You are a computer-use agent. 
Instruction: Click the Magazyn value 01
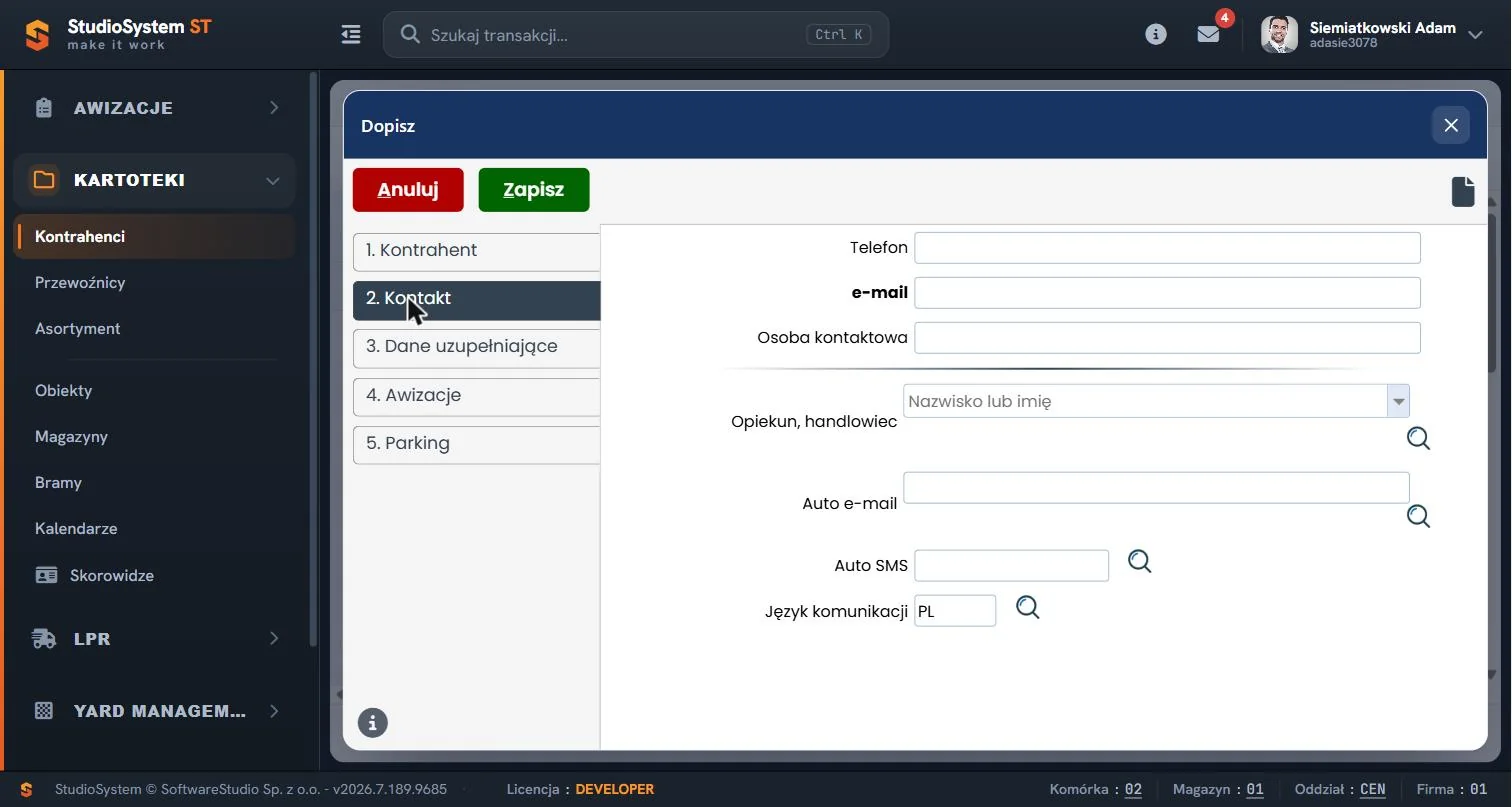pos(1255,790)
